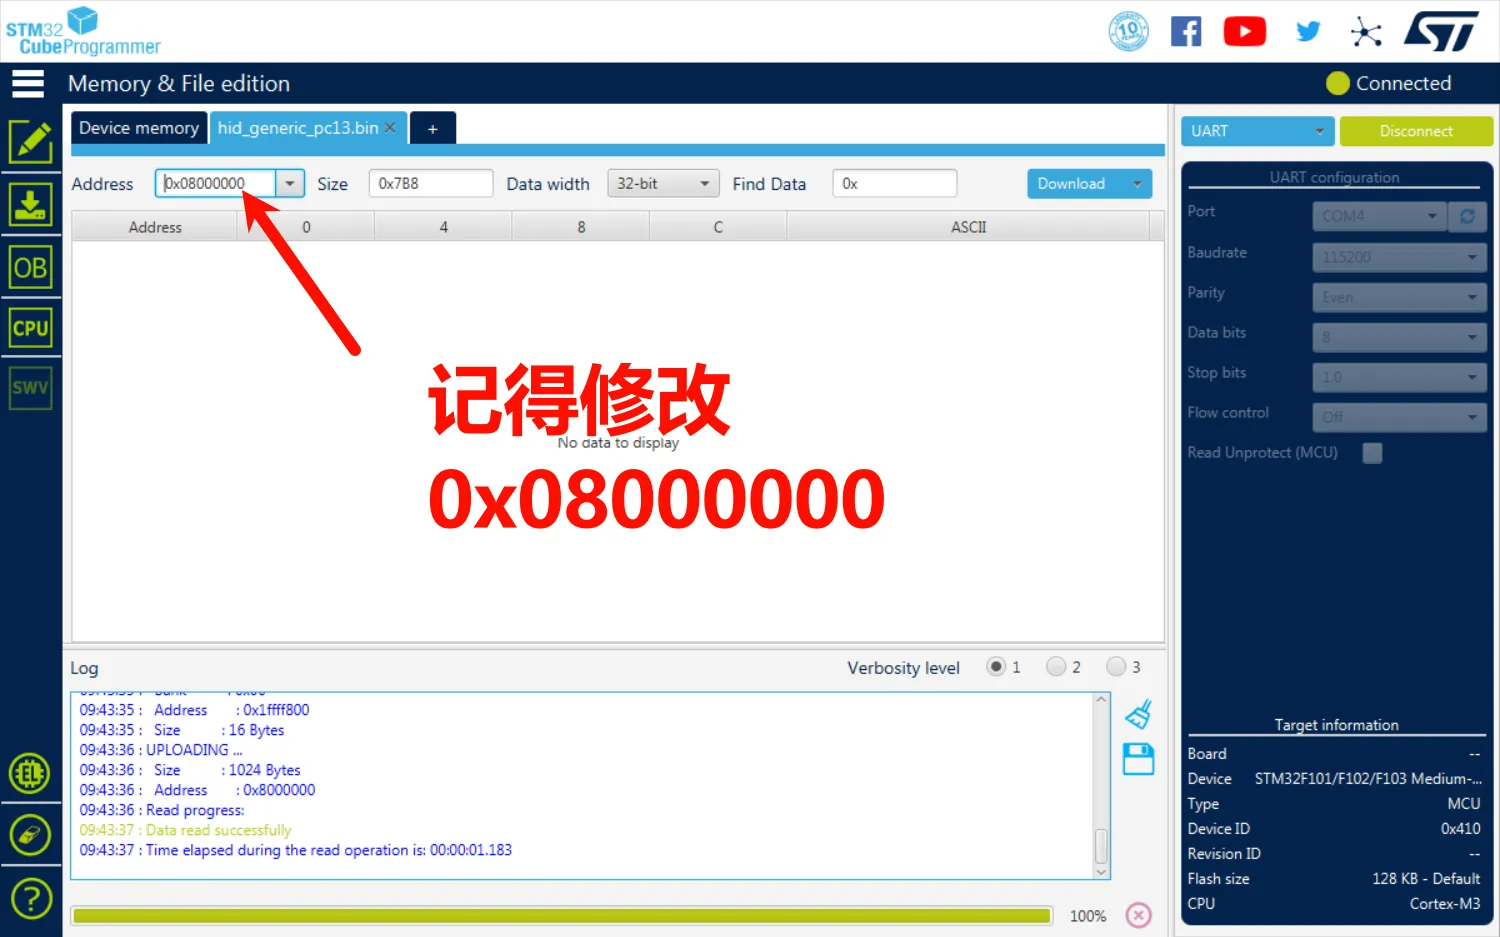Click the Find Data input field
The height and width of the screenshot is (937, 1500).
(x=894, y=184)
